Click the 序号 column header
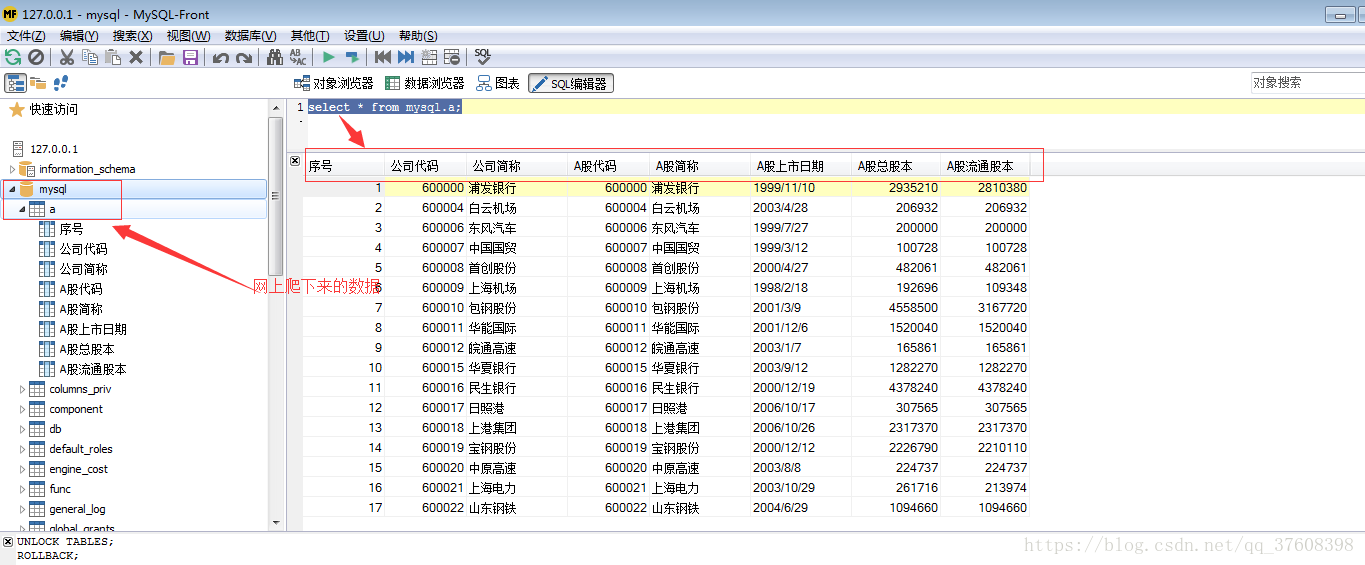This screenshot has height=565, width=1365. 345,166
